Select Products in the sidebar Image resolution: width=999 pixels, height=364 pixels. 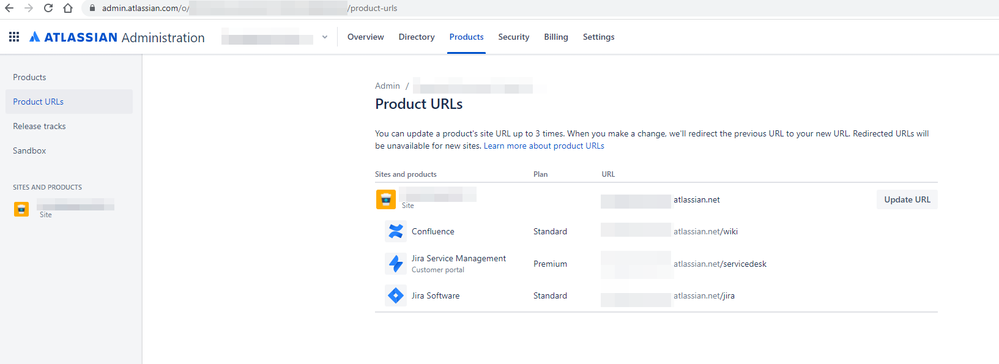(x=69, y=77)
